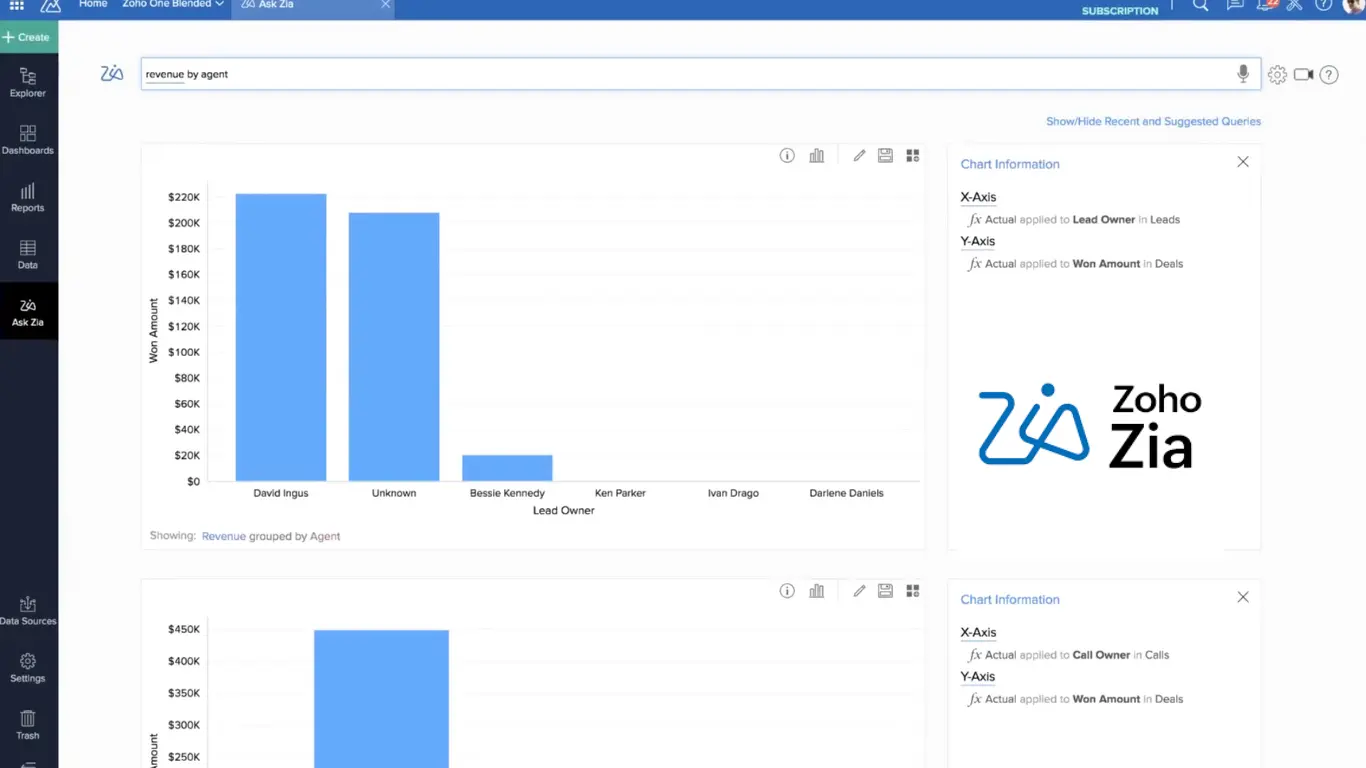The height and width of the screenshot is (768, 1366).
Task: Click the 'Lead Owner' axis title
Action: (564, 510)
